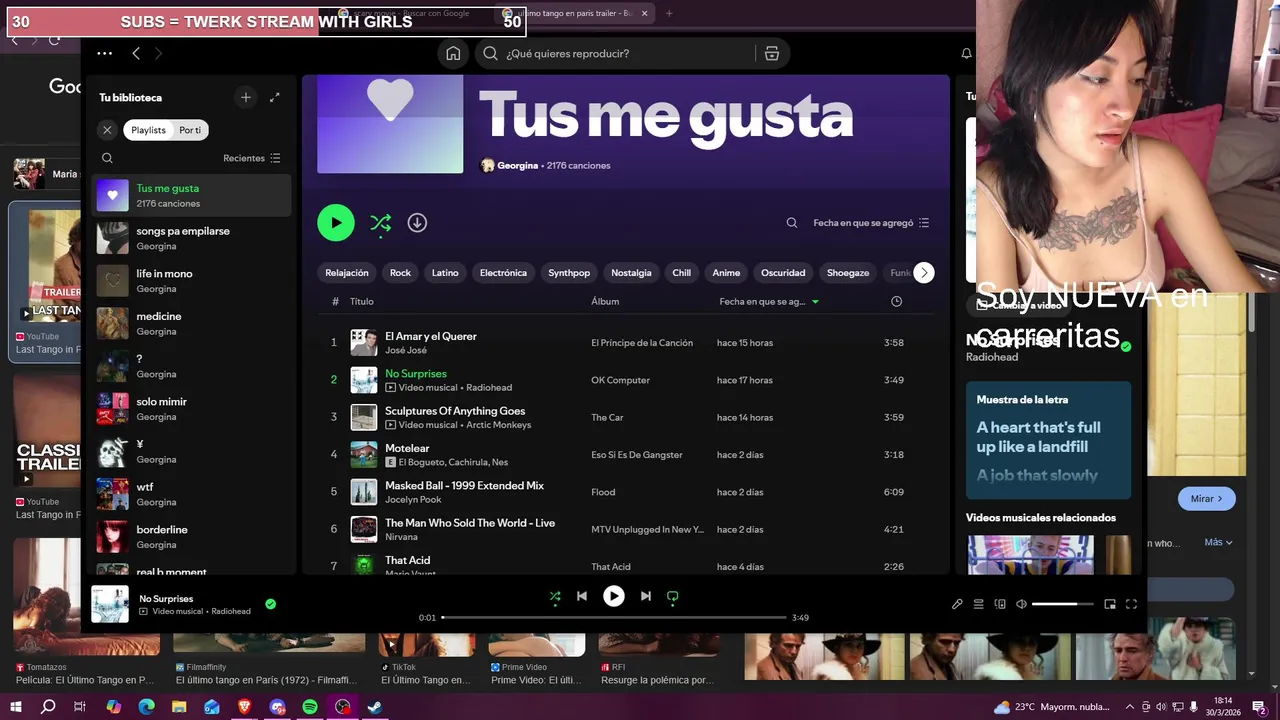Filter songs by Synthpop chip
Screen dimensions: 1280x720
569,273
